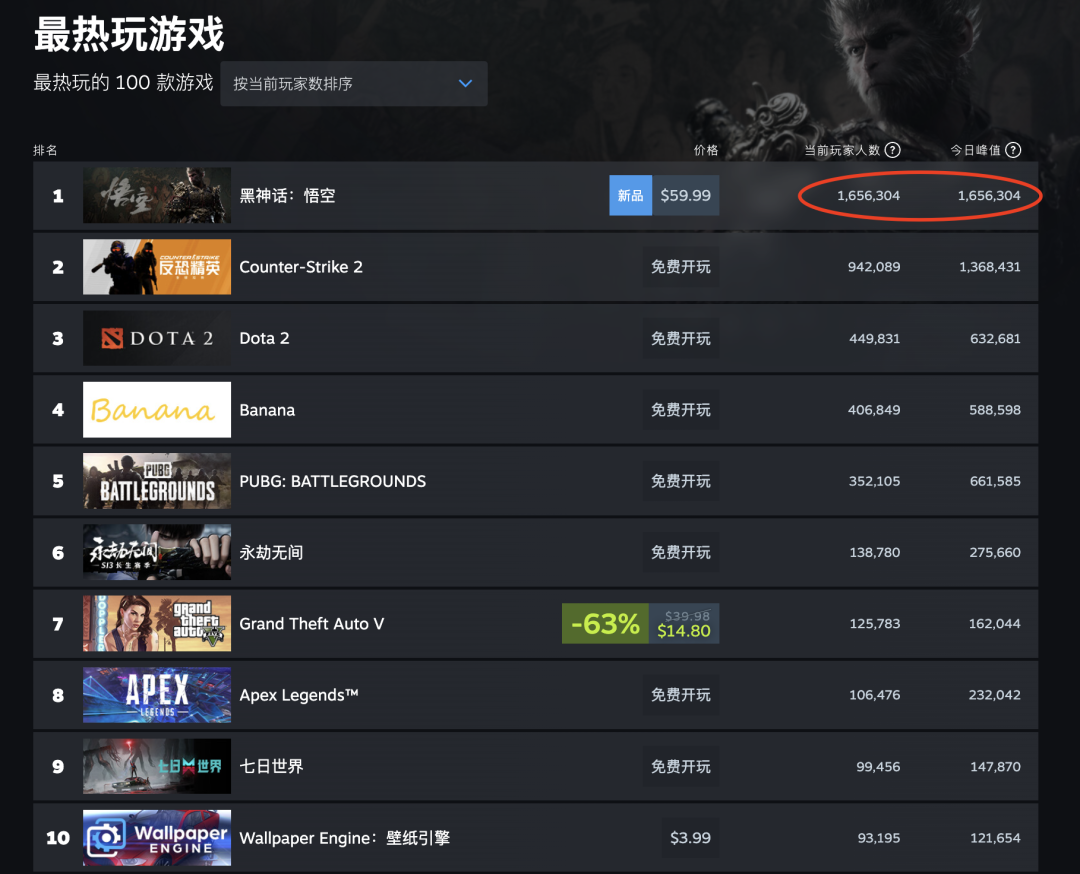The width and height of the screenshot is (1080, 874).
Task: Click the 最热玩的 100 款游戏 label
Action: tap(123, 83)
